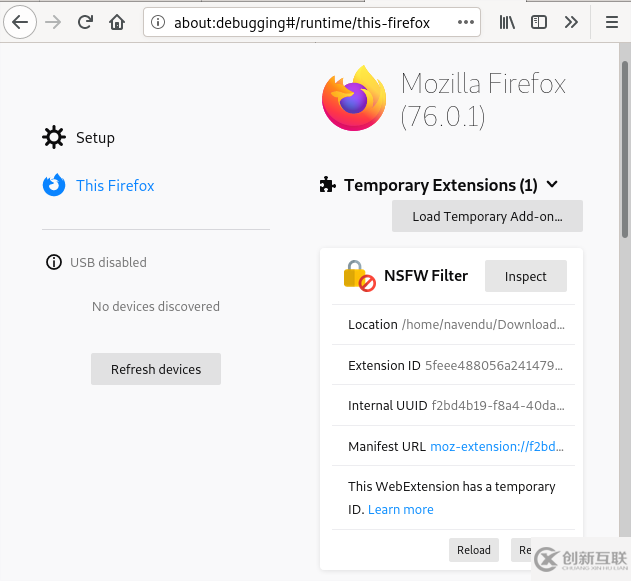Click the No devices discovered message

coord(156,306)
